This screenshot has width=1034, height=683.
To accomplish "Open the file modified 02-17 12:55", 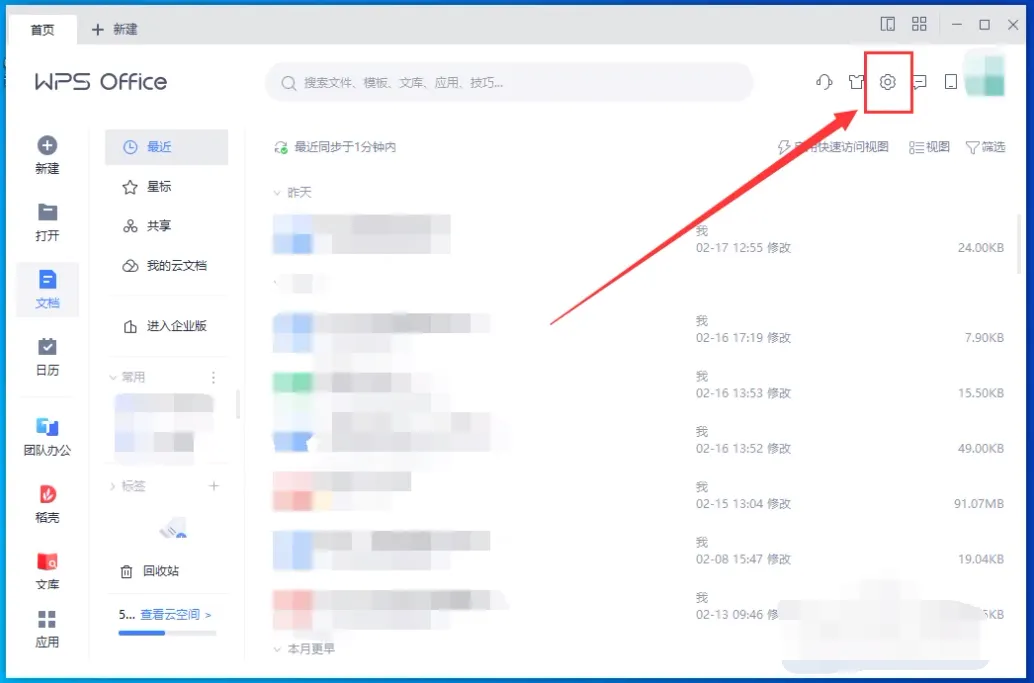I will 638,239.
